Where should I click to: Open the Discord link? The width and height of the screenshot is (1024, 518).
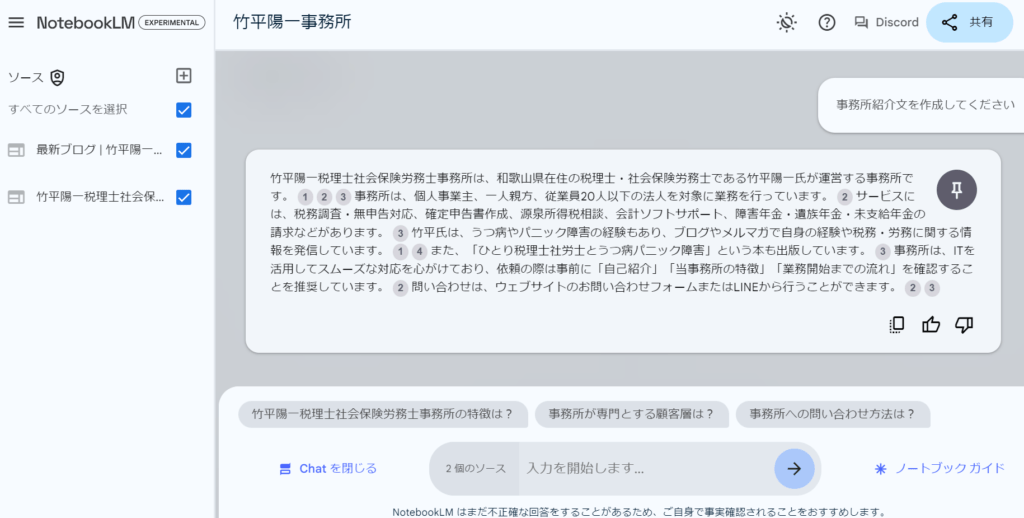[886, 22]
